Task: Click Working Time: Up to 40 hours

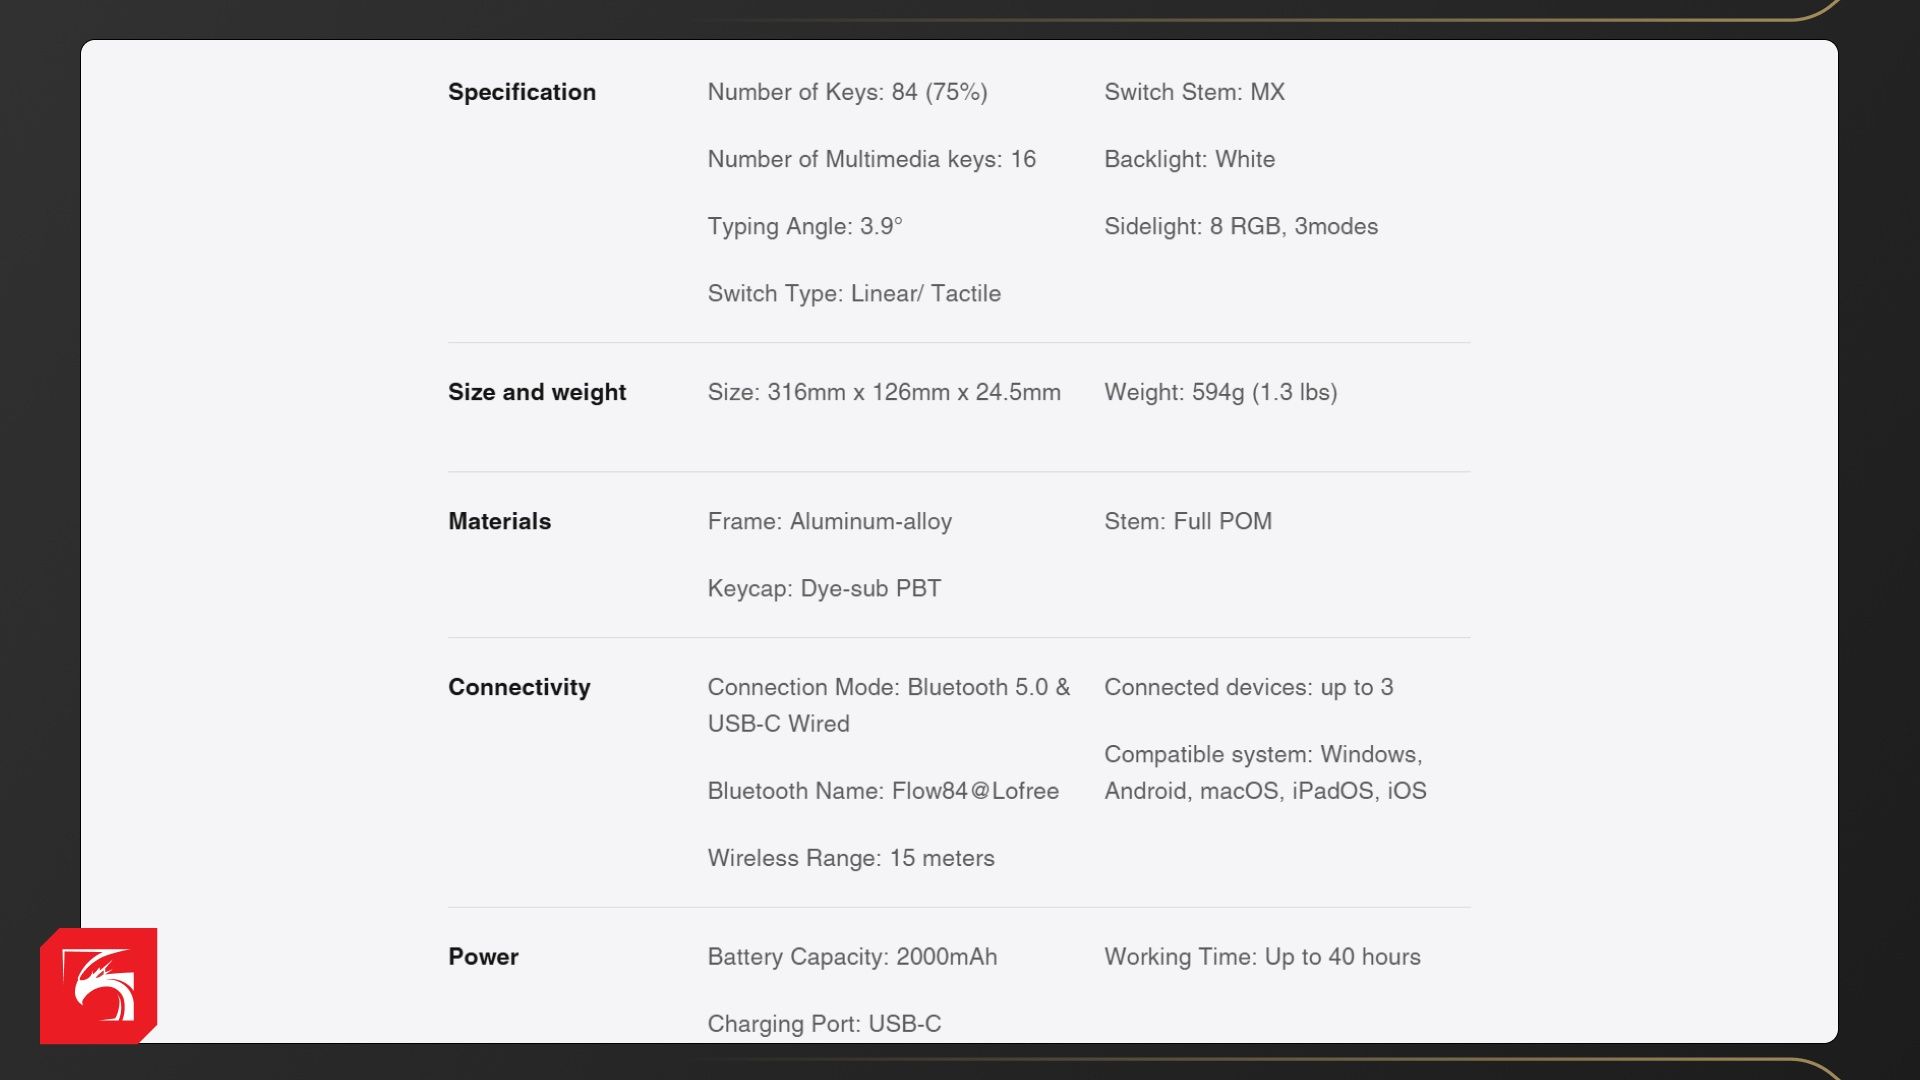Action: pyautogui.click(x=1262, y=957)
